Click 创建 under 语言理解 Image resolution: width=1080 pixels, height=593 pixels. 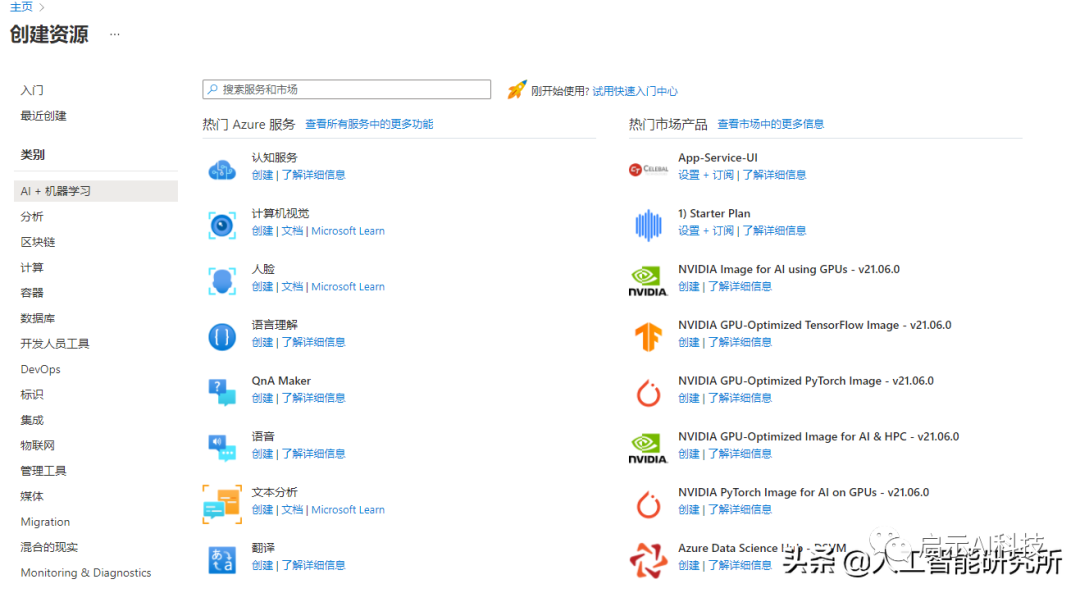pos(262,342)
